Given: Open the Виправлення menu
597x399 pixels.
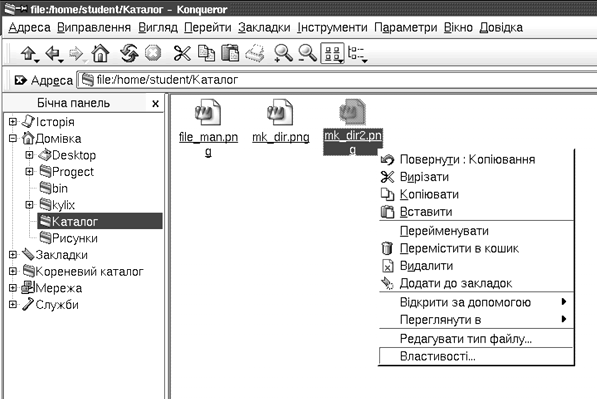Looking at the screenshot, I should 94,27.
